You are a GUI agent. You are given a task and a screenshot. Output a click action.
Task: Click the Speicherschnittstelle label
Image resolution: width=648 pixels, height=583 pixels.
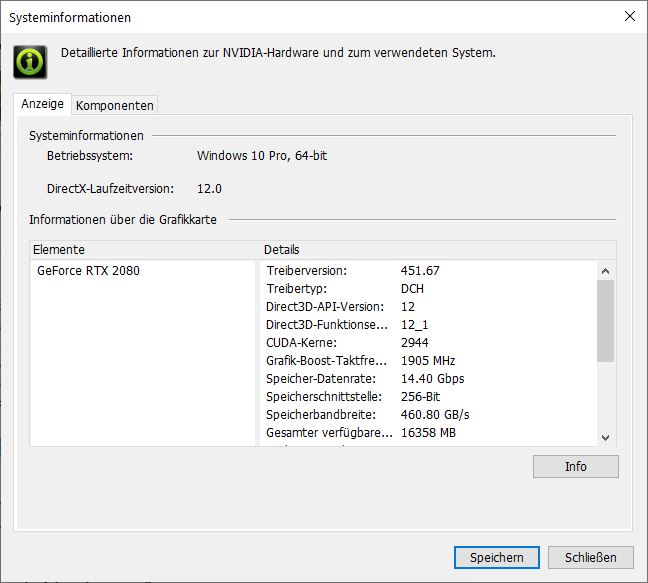(324, 397)
